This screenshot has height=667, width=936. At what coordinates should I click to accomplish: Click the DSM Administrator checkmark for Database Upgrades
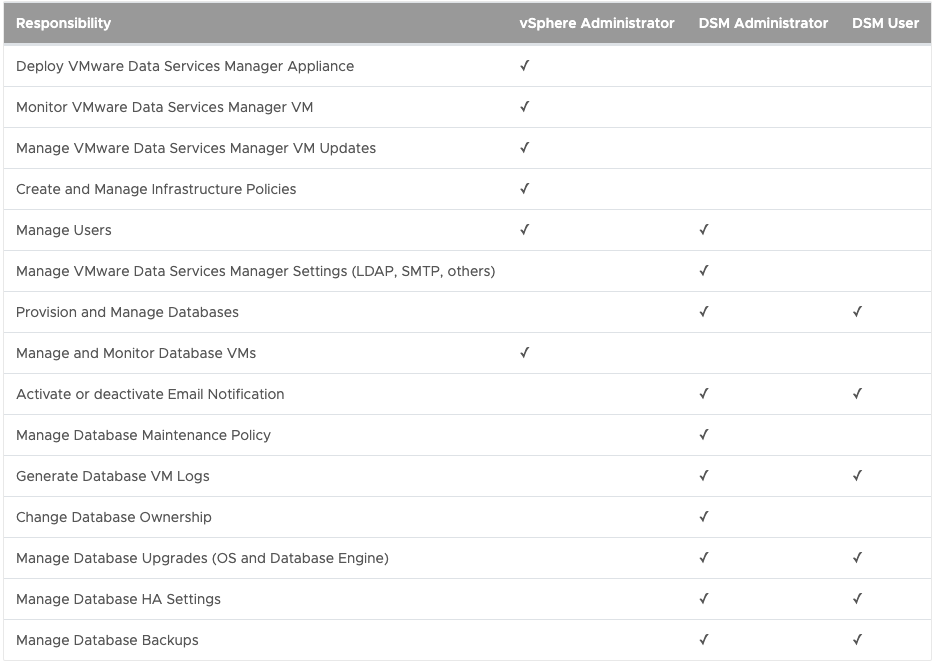[x=704, y=558]
